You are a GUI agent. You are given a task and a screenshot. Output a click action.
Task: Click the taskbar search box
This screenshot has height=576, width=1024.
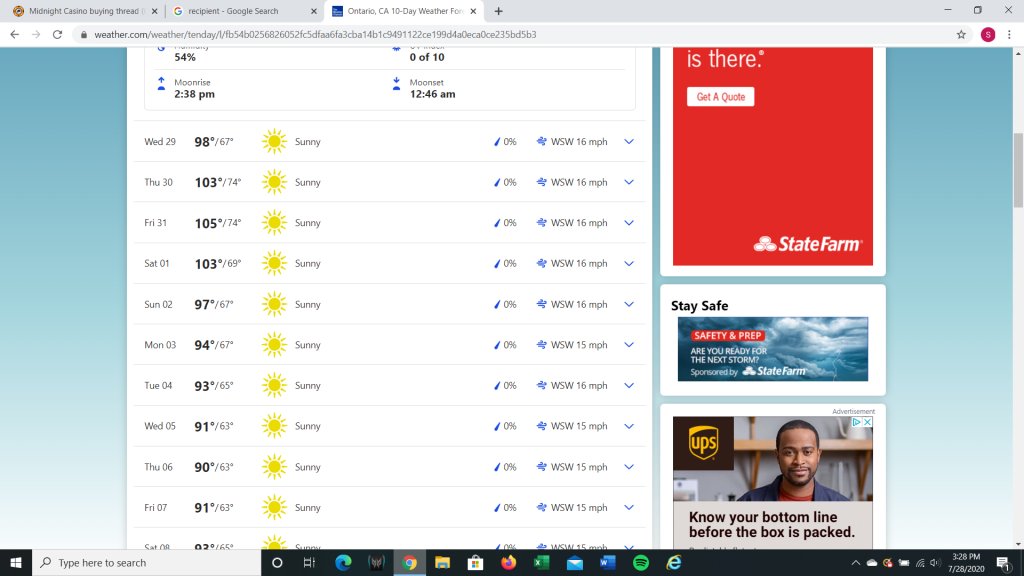click(x=146, y=562)
